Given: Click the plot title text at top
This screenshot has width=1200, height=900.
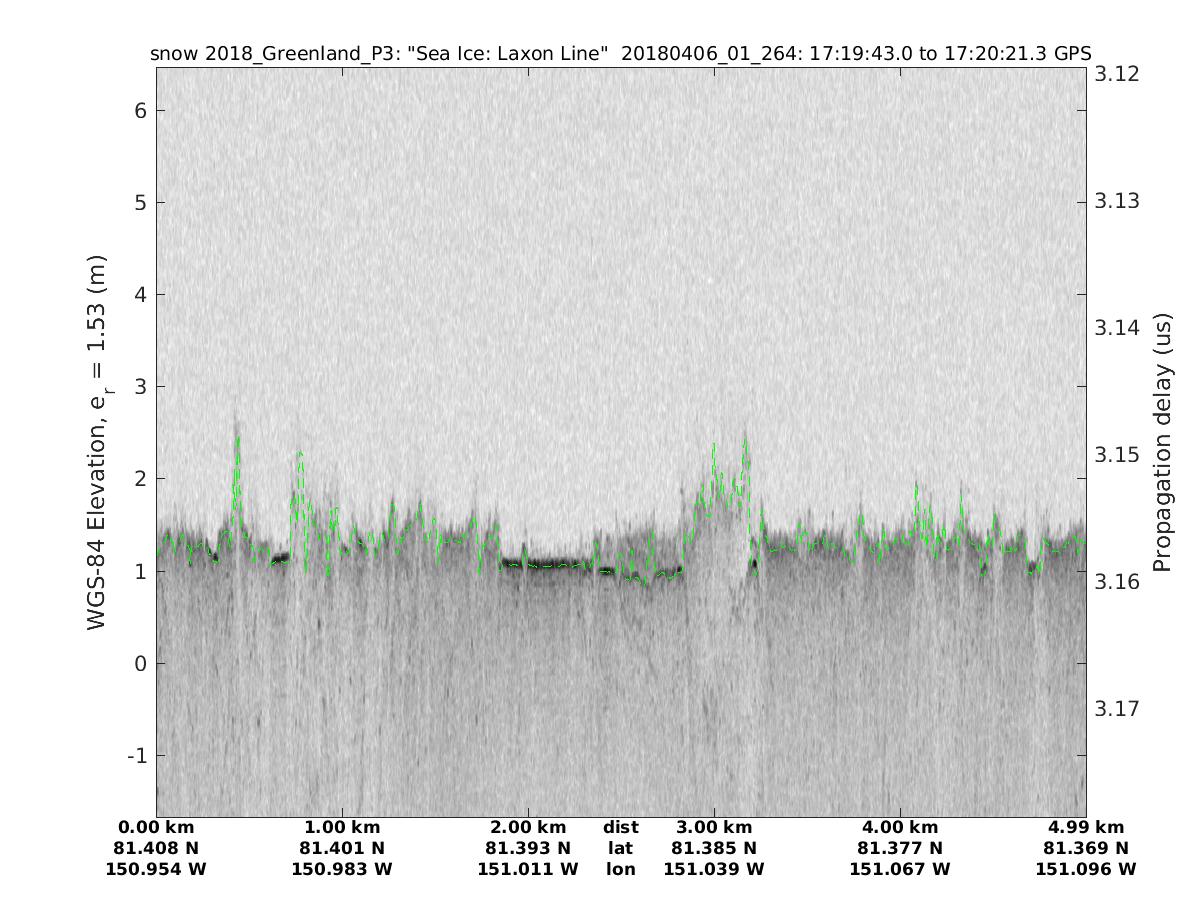Looking at the screenshot, I should [620, 53].
